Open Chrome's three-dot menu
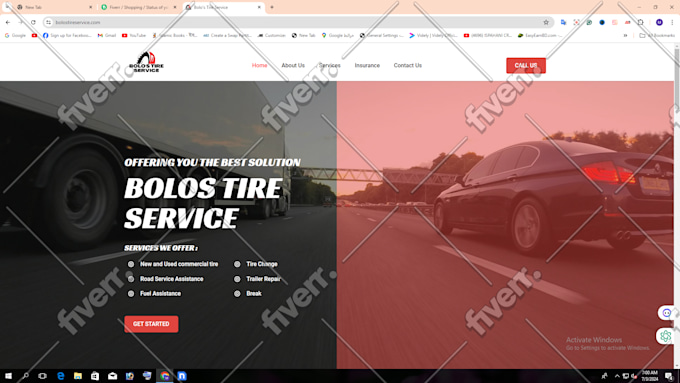Image resolution: width=680 pixels, height=383 pixels. [672, 22]
